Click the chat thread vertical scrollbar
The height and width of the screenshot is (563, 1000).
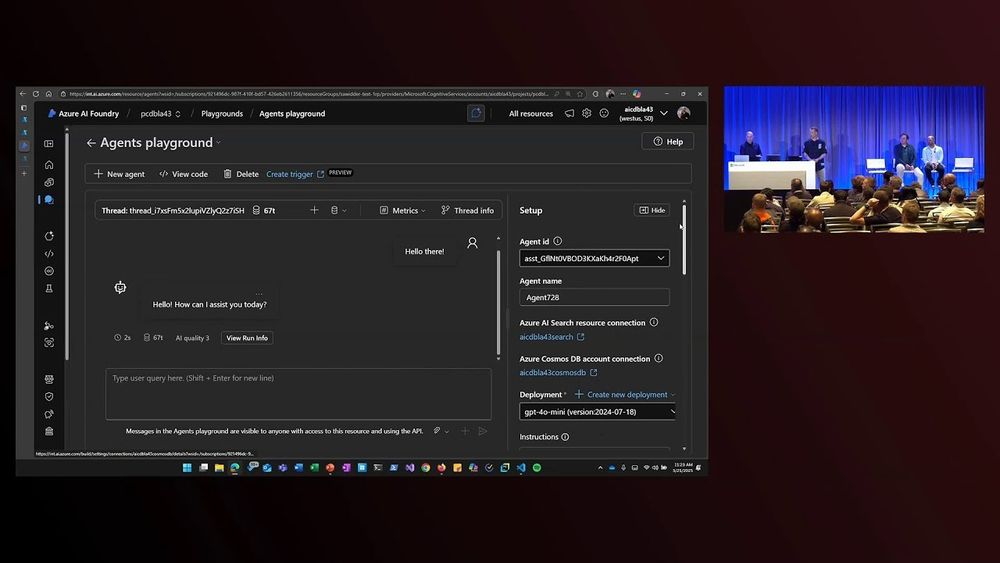pos(498,303)
